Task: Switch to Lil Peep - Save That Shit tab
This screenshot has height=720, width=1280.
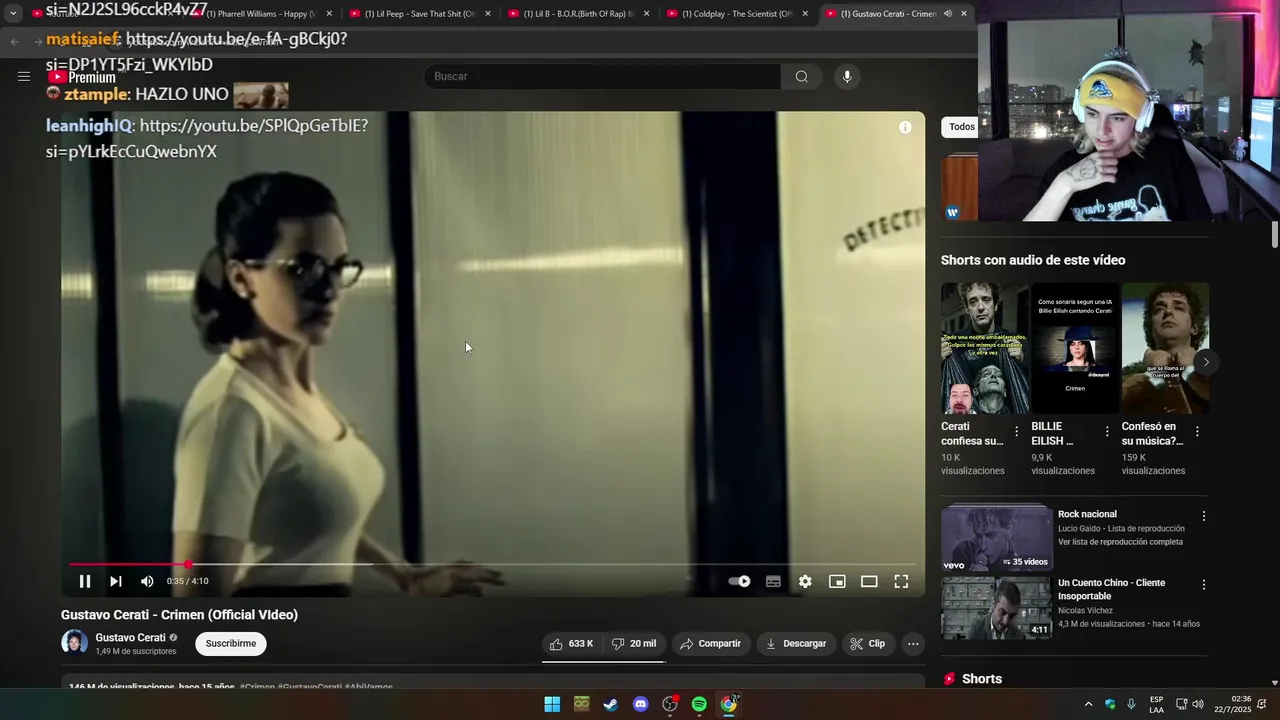Action: [x=420, y=14]
